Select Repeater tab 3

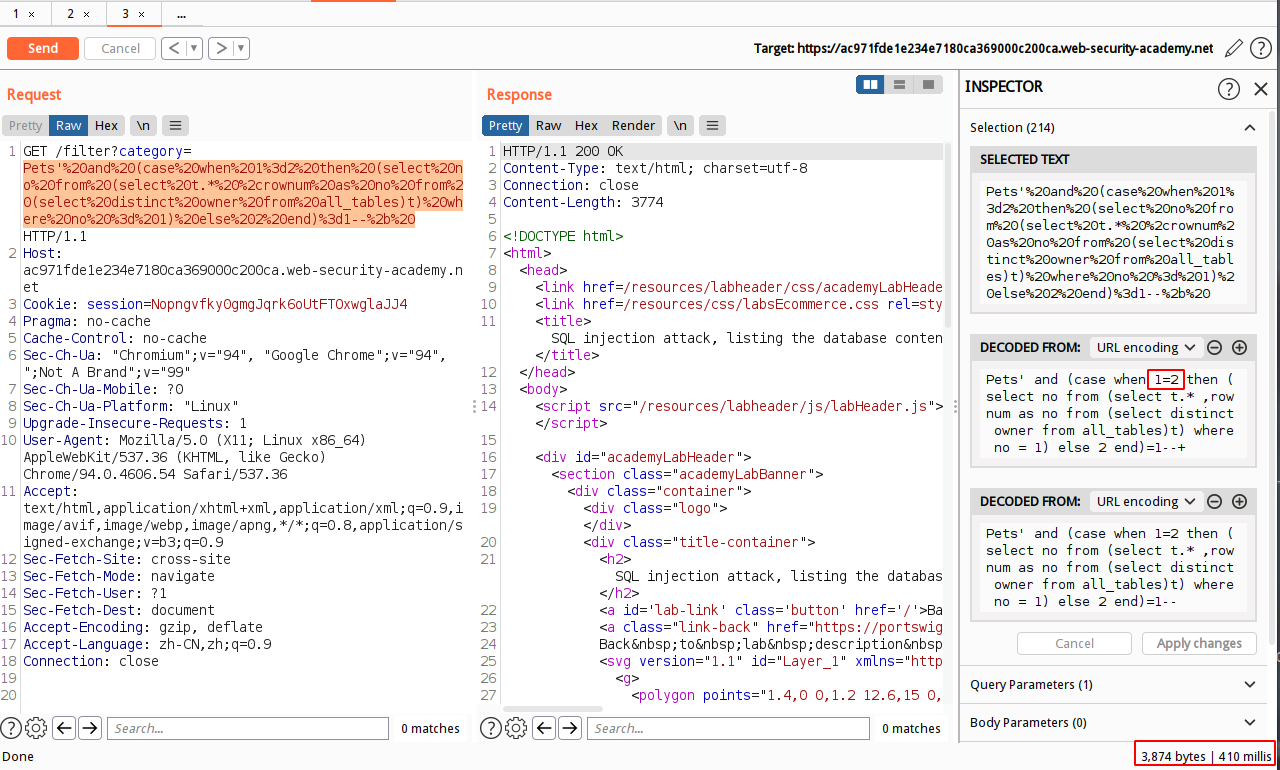pyautogui.click(x=125, y=14)
